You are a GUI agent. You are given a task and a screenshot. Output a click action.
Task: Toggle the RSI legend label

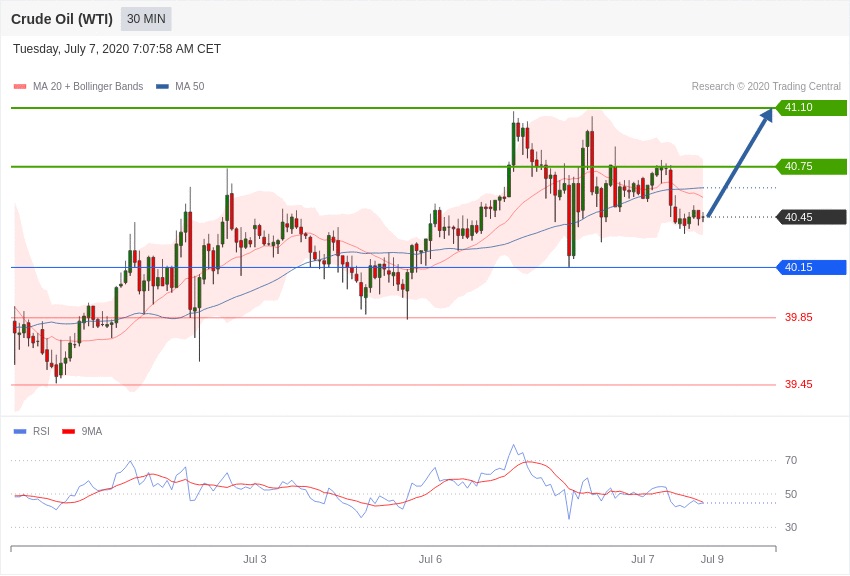(41, 432)
